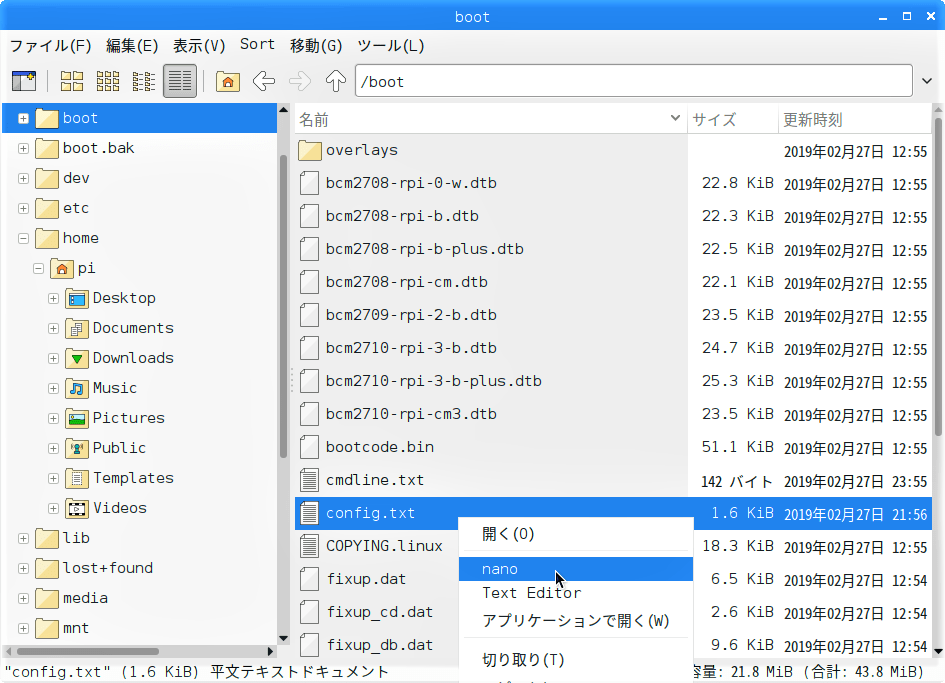
Task: Sort by the 更新時刻 column header
Action: [x=855, y=119]
